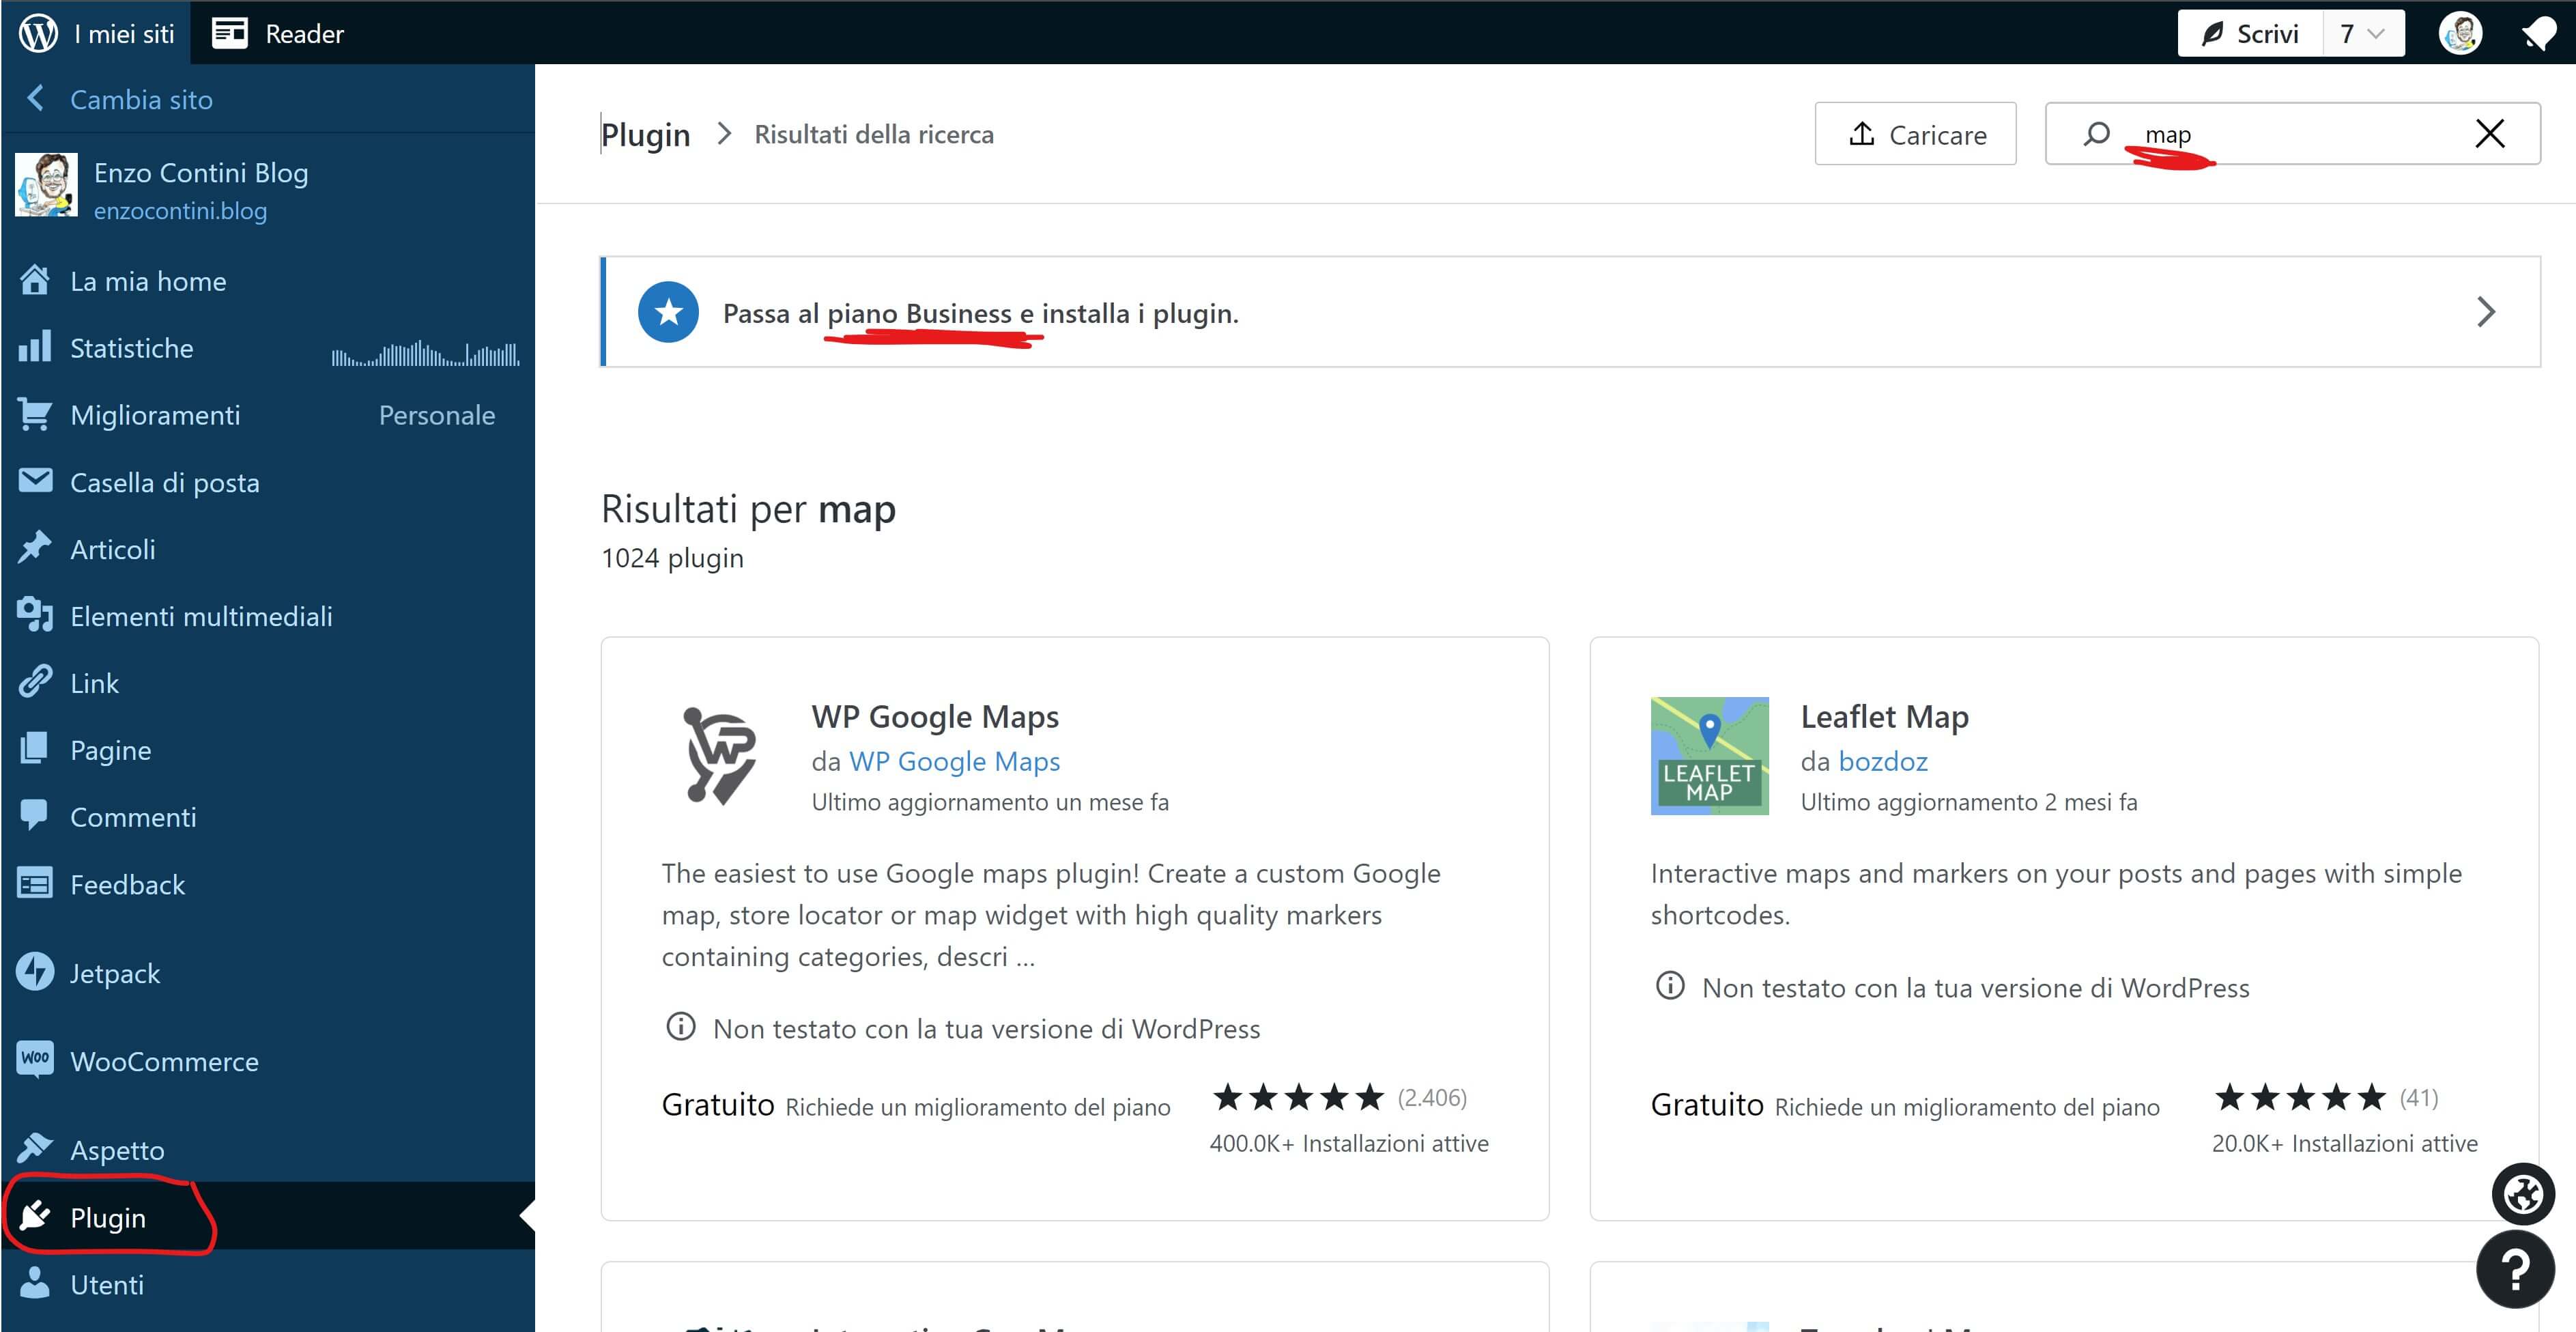Viewport: 2576px width, 1332px height.
Task: Expand the Business plan upgrade banner chevron
Action: click(2486, 312)
